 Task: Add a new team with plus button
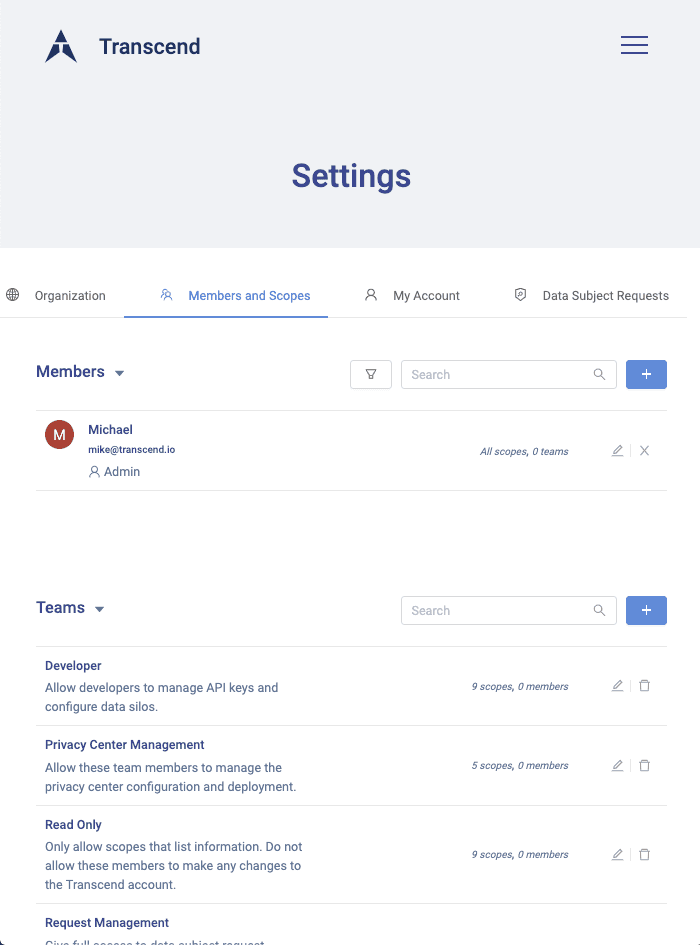646,610
